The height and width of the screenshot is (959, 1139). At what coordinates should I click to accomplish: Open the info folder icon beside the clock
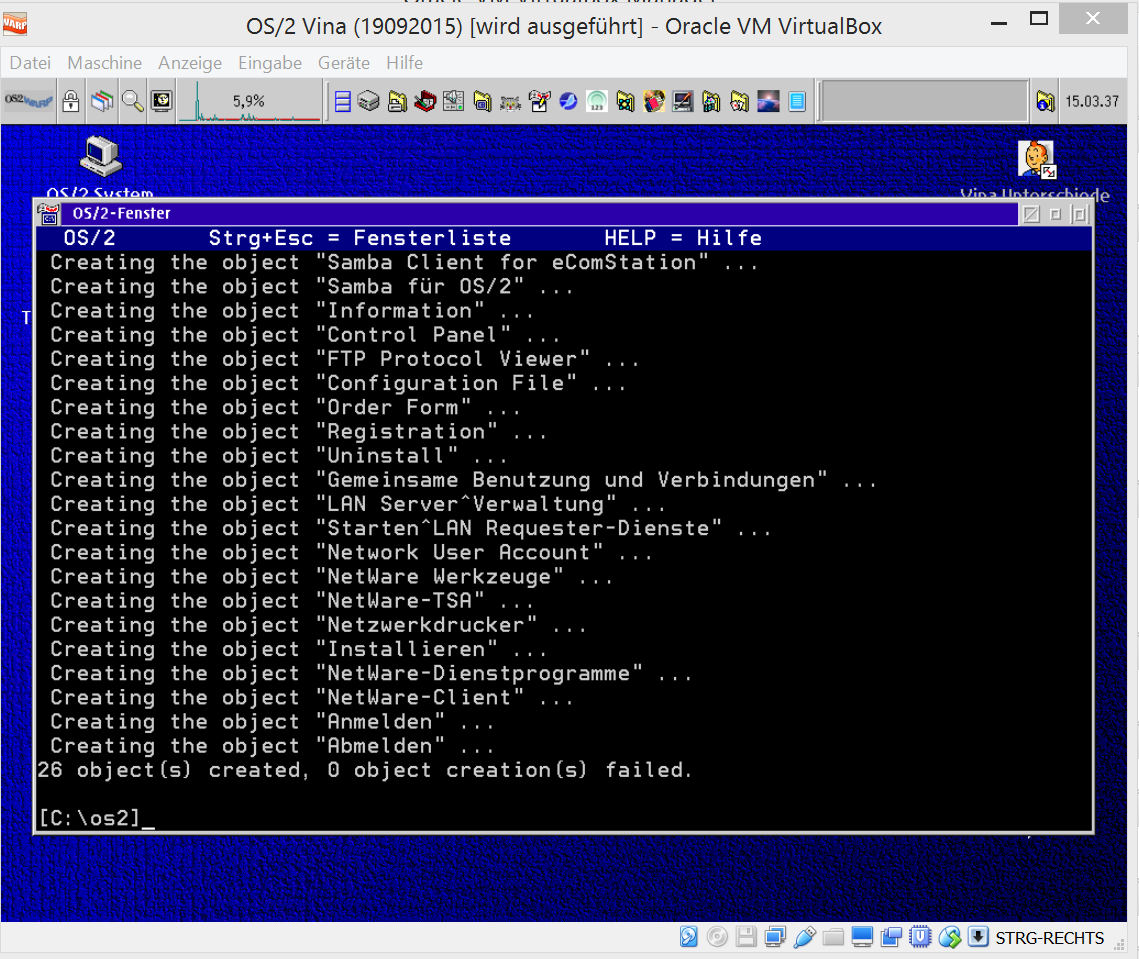(1045, 101)
